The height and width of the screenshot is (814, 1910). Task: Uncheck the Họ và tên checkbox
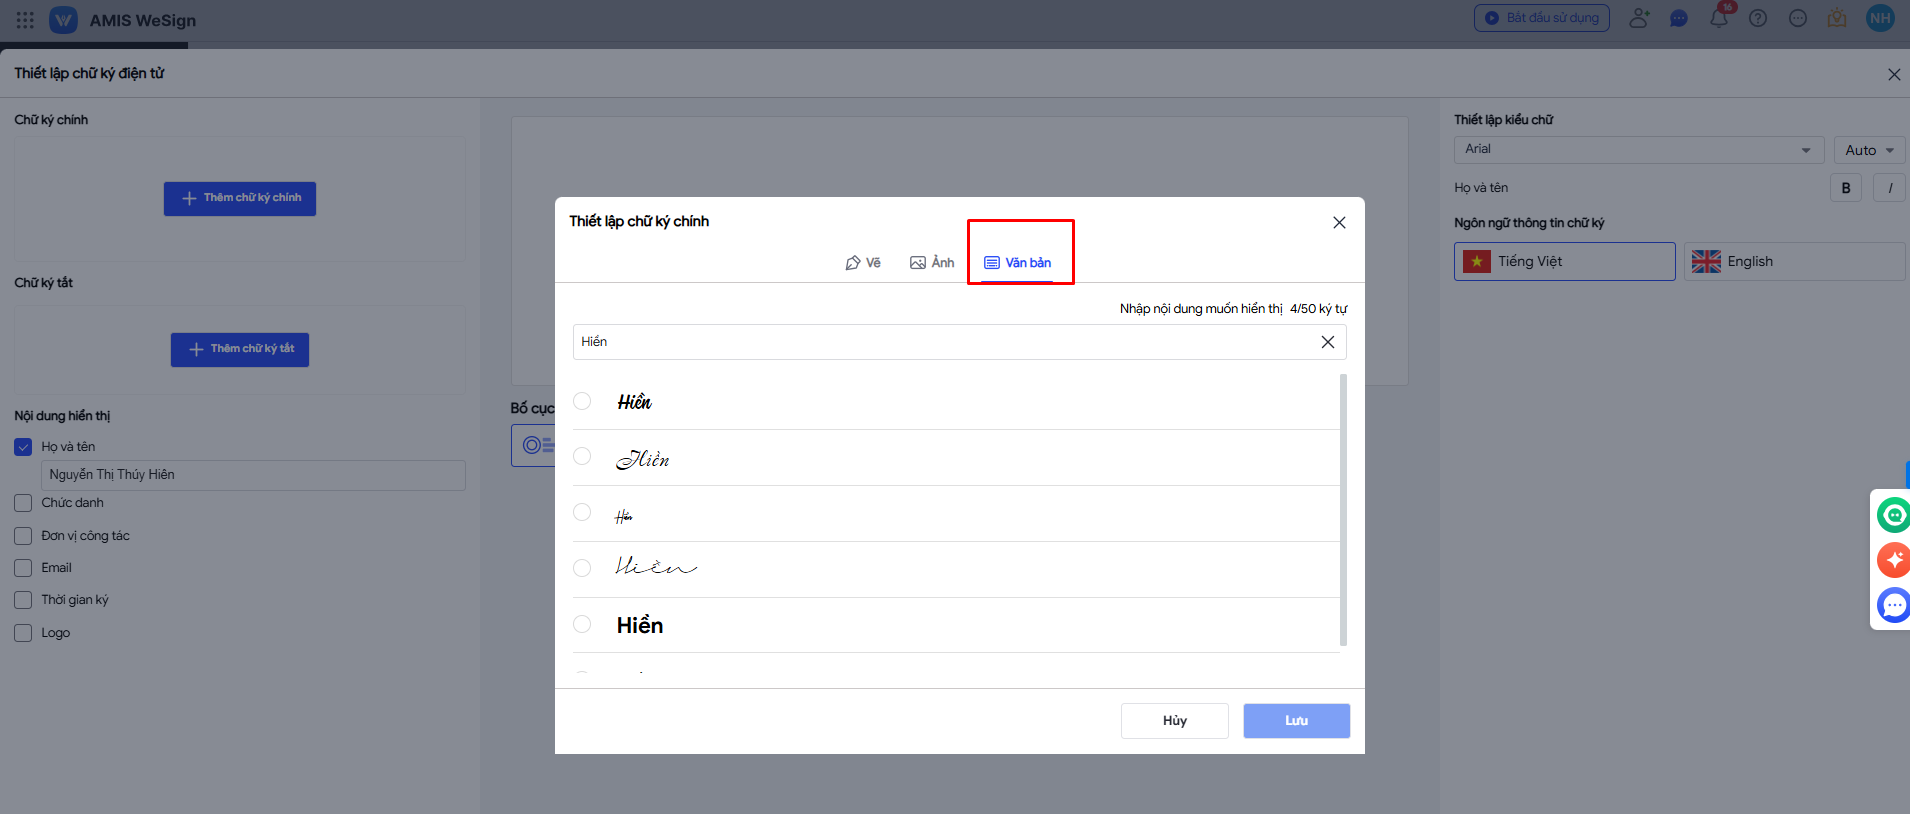(x=23, y=447)
